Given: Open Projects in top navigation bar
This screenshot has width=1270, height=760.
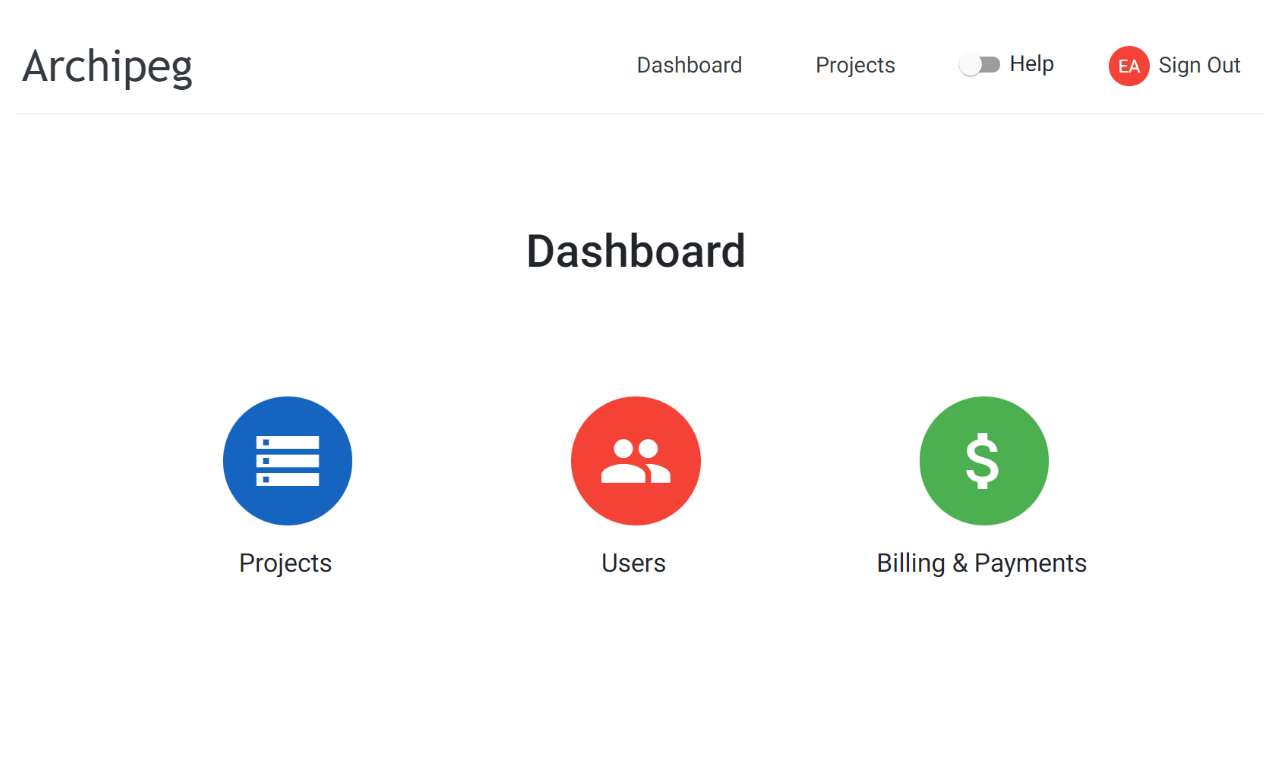Looking at the screenshot, I should 855,65.
